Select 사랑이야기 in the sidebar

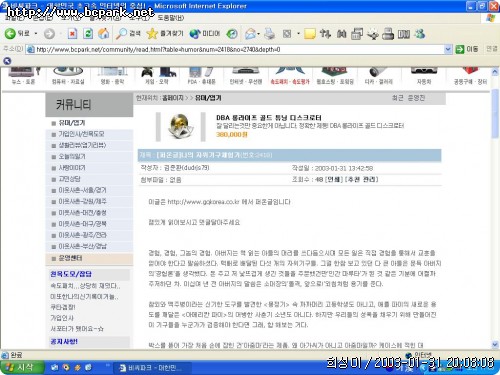coord(72,168)
